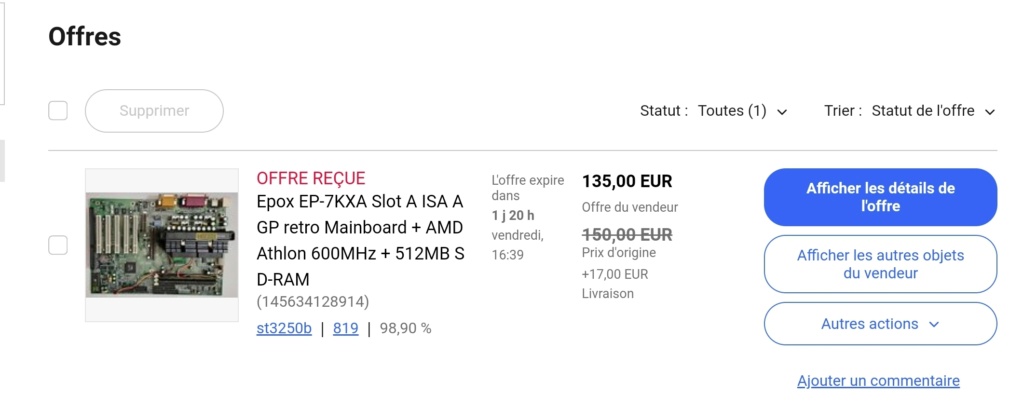Image resolution: width=1023 pixels, height=409 pixels.
Task: Click the item number 145634128914
Action: coord(313,302)
